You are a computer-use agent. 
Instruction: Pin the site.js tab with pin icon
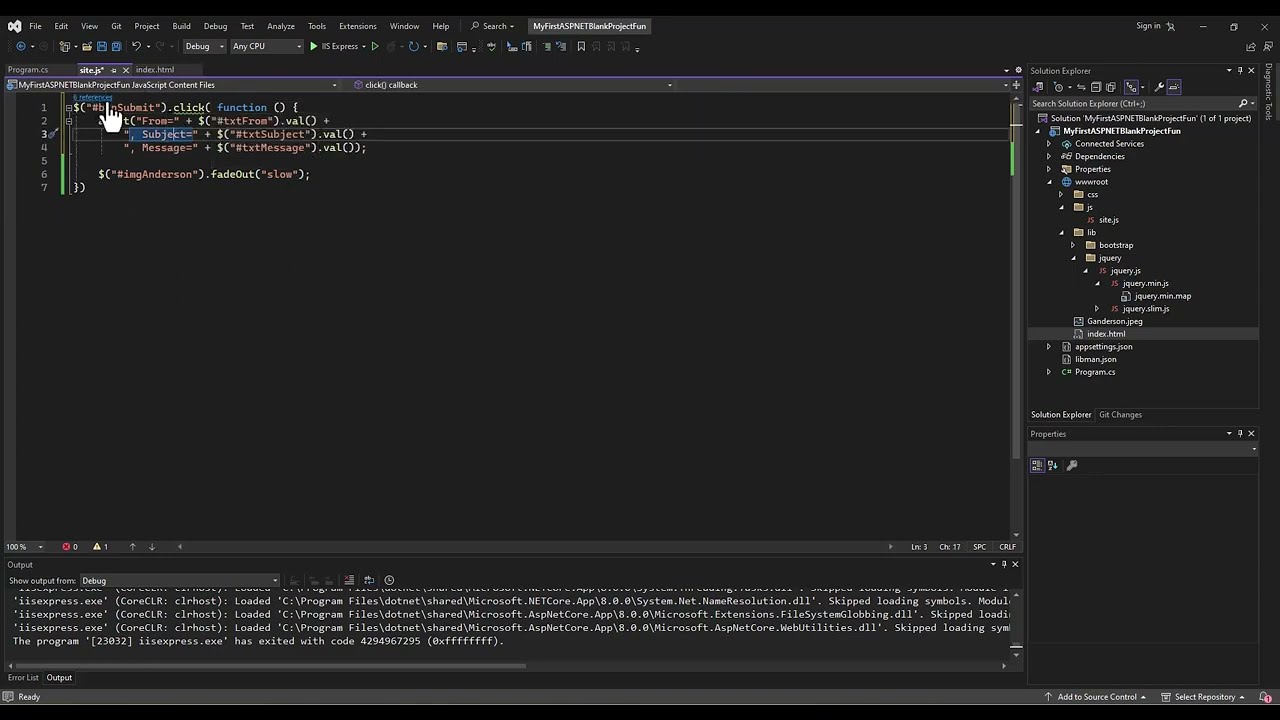[x=113, y=70]
